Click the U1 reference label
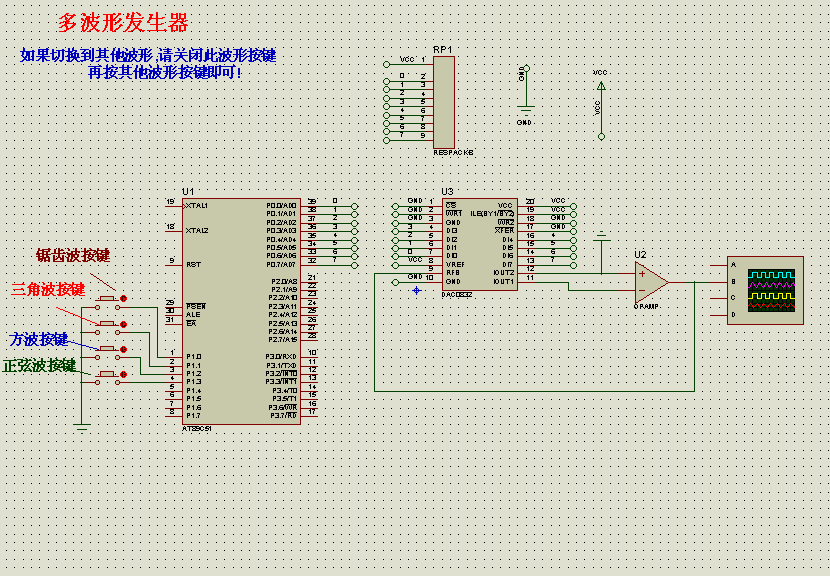Screen dimensions: 830x576 (x=188, y=192)
